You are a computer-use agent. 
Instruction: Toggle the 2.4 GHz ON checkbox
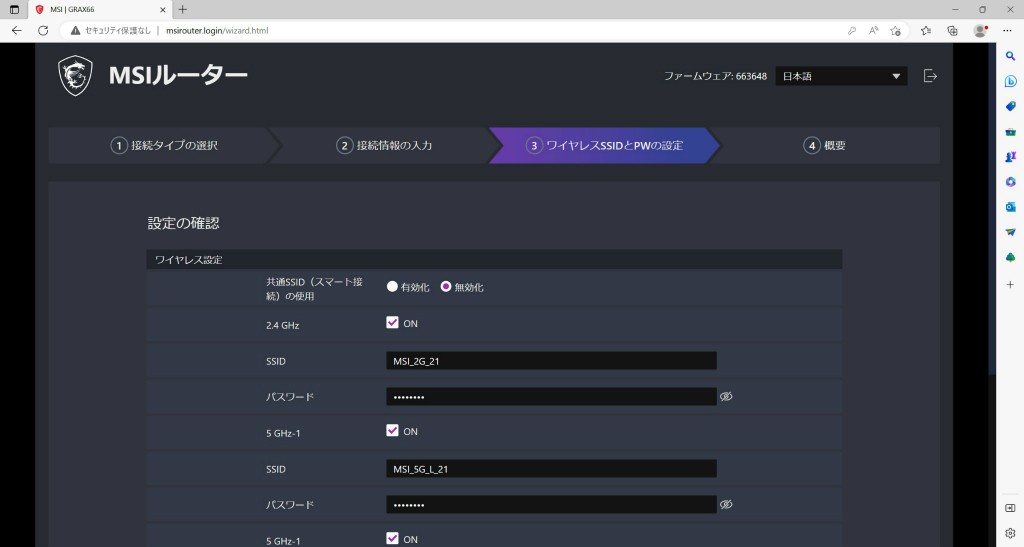click(392, 322)
